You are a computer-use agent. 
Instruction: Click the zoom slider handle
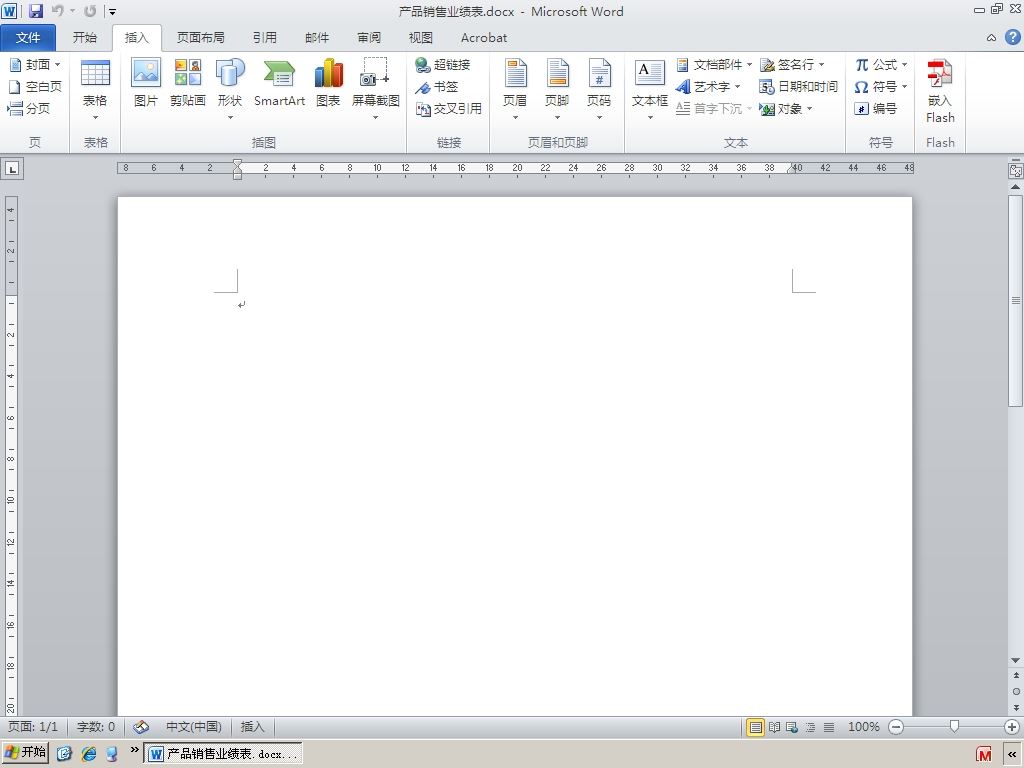tap(954, 726)
